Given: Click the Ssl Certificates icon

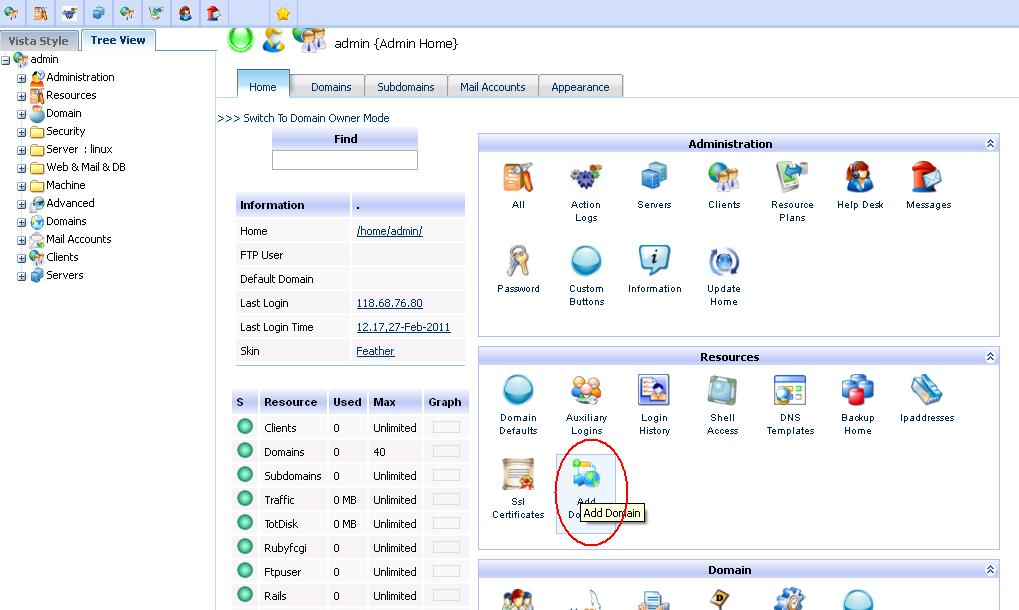Looking at the screenshot, I should coord(518,474).
